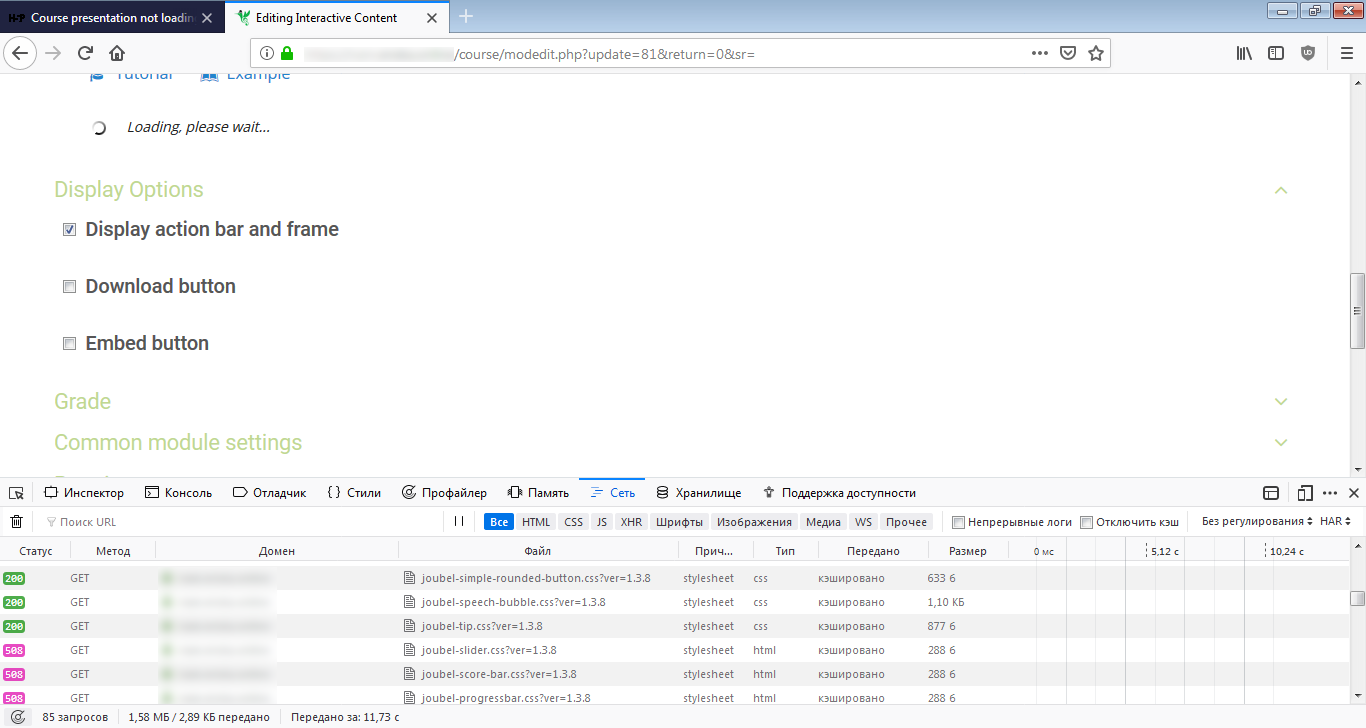Filter requests by Все

[x=499, y=522]
